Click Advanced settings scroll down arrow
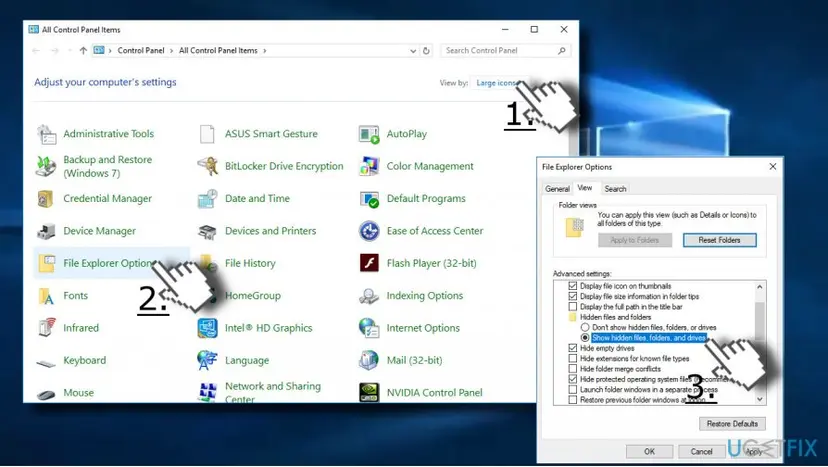This screenshot has height=467, width=828. tap(759, 399)
